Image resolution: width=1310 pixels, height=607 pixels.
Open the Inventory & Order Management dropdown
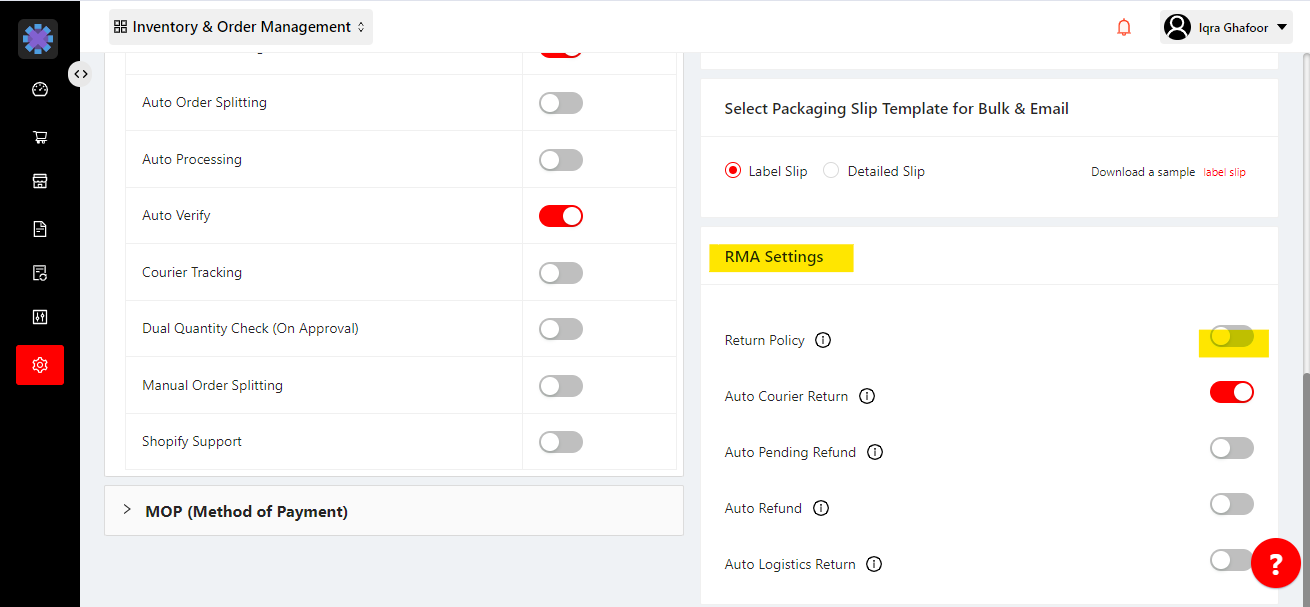(x=240, y=27)
